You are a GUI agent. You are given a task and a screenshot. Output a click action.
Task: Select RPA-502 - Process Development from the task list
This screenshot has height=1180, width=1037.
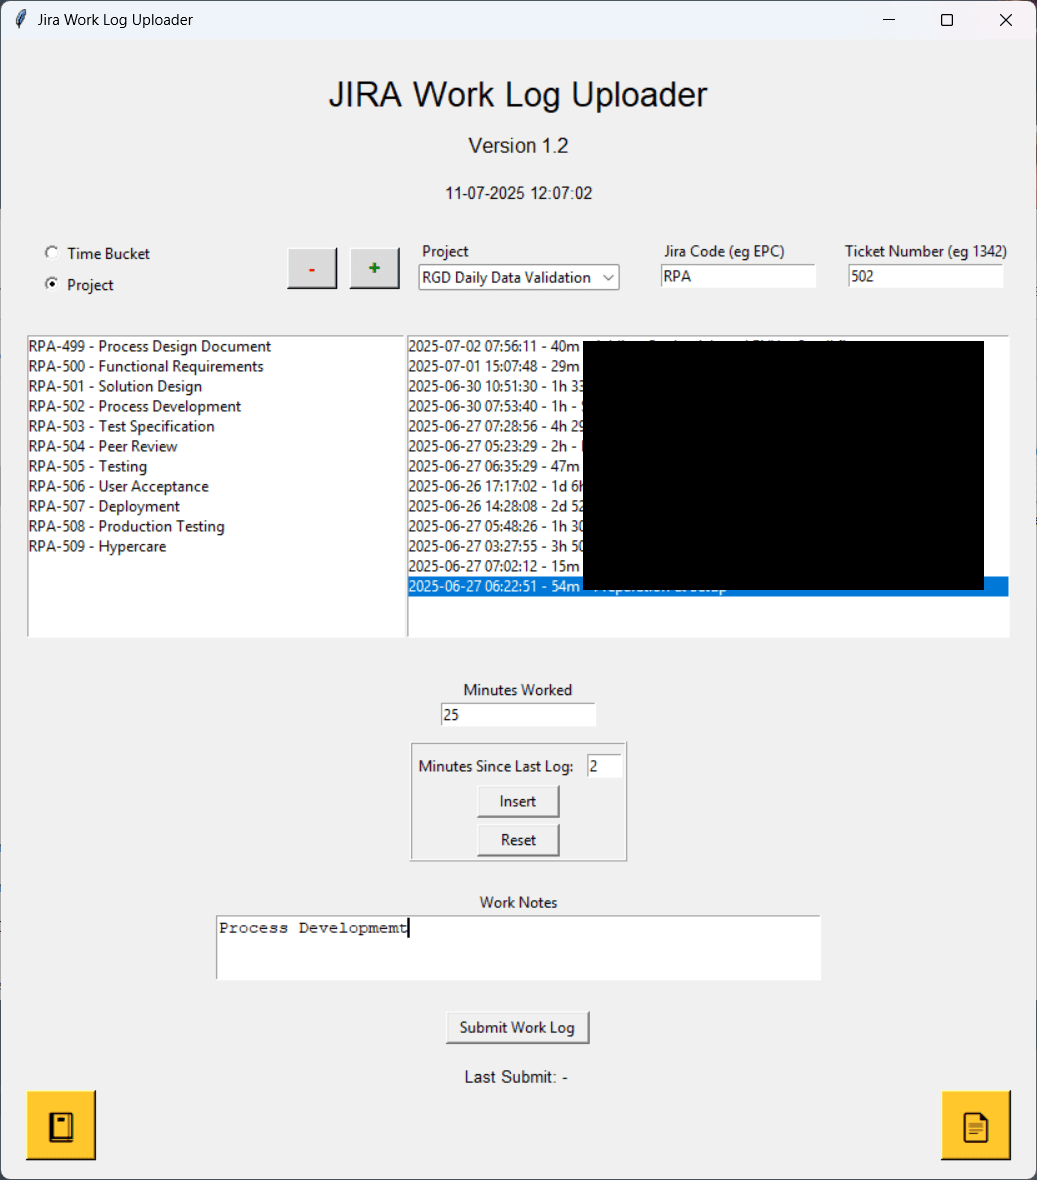[134, 406]
